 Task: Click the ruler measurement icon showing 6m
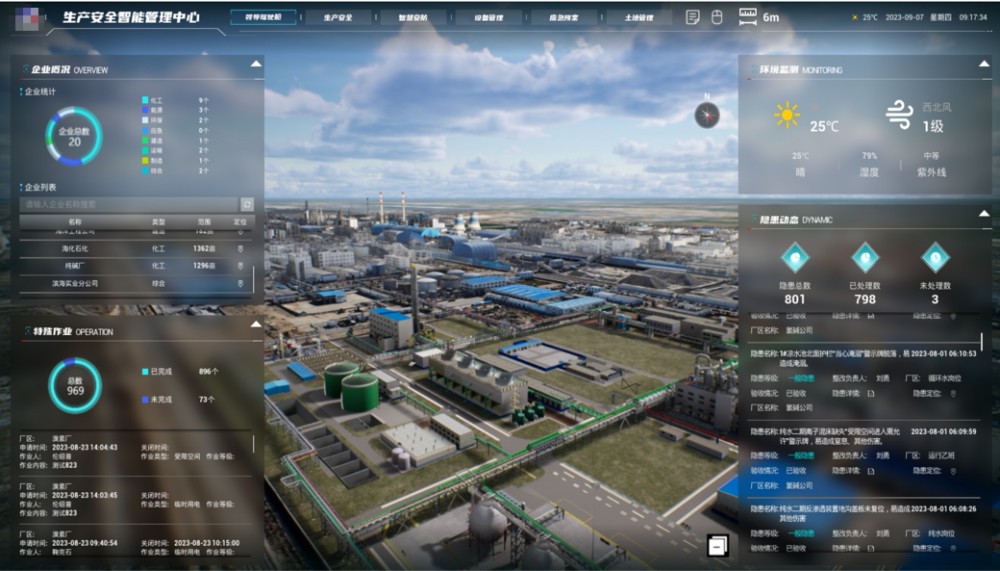click(748, 17)
